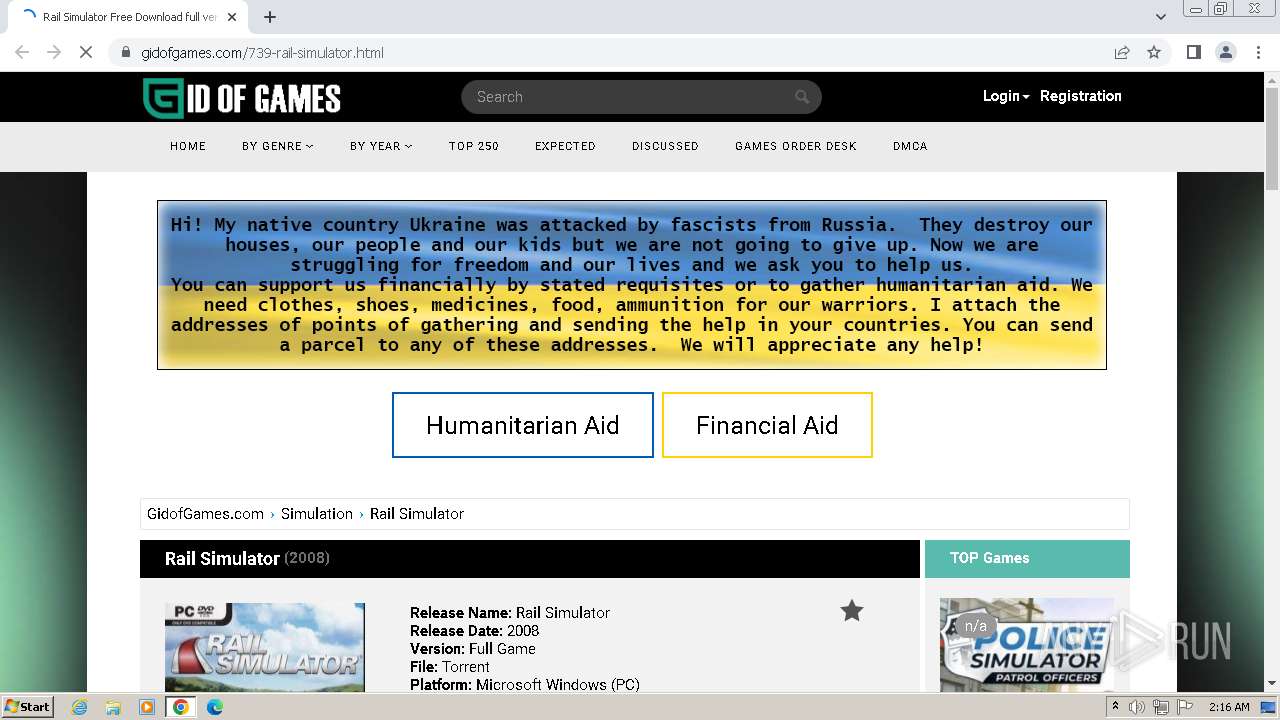Image resolution: width=1280 pixels, height=720 pixels.
Task: Open the Police Simulator Patrol Officers thumbnail
Action: (1027, 645)
